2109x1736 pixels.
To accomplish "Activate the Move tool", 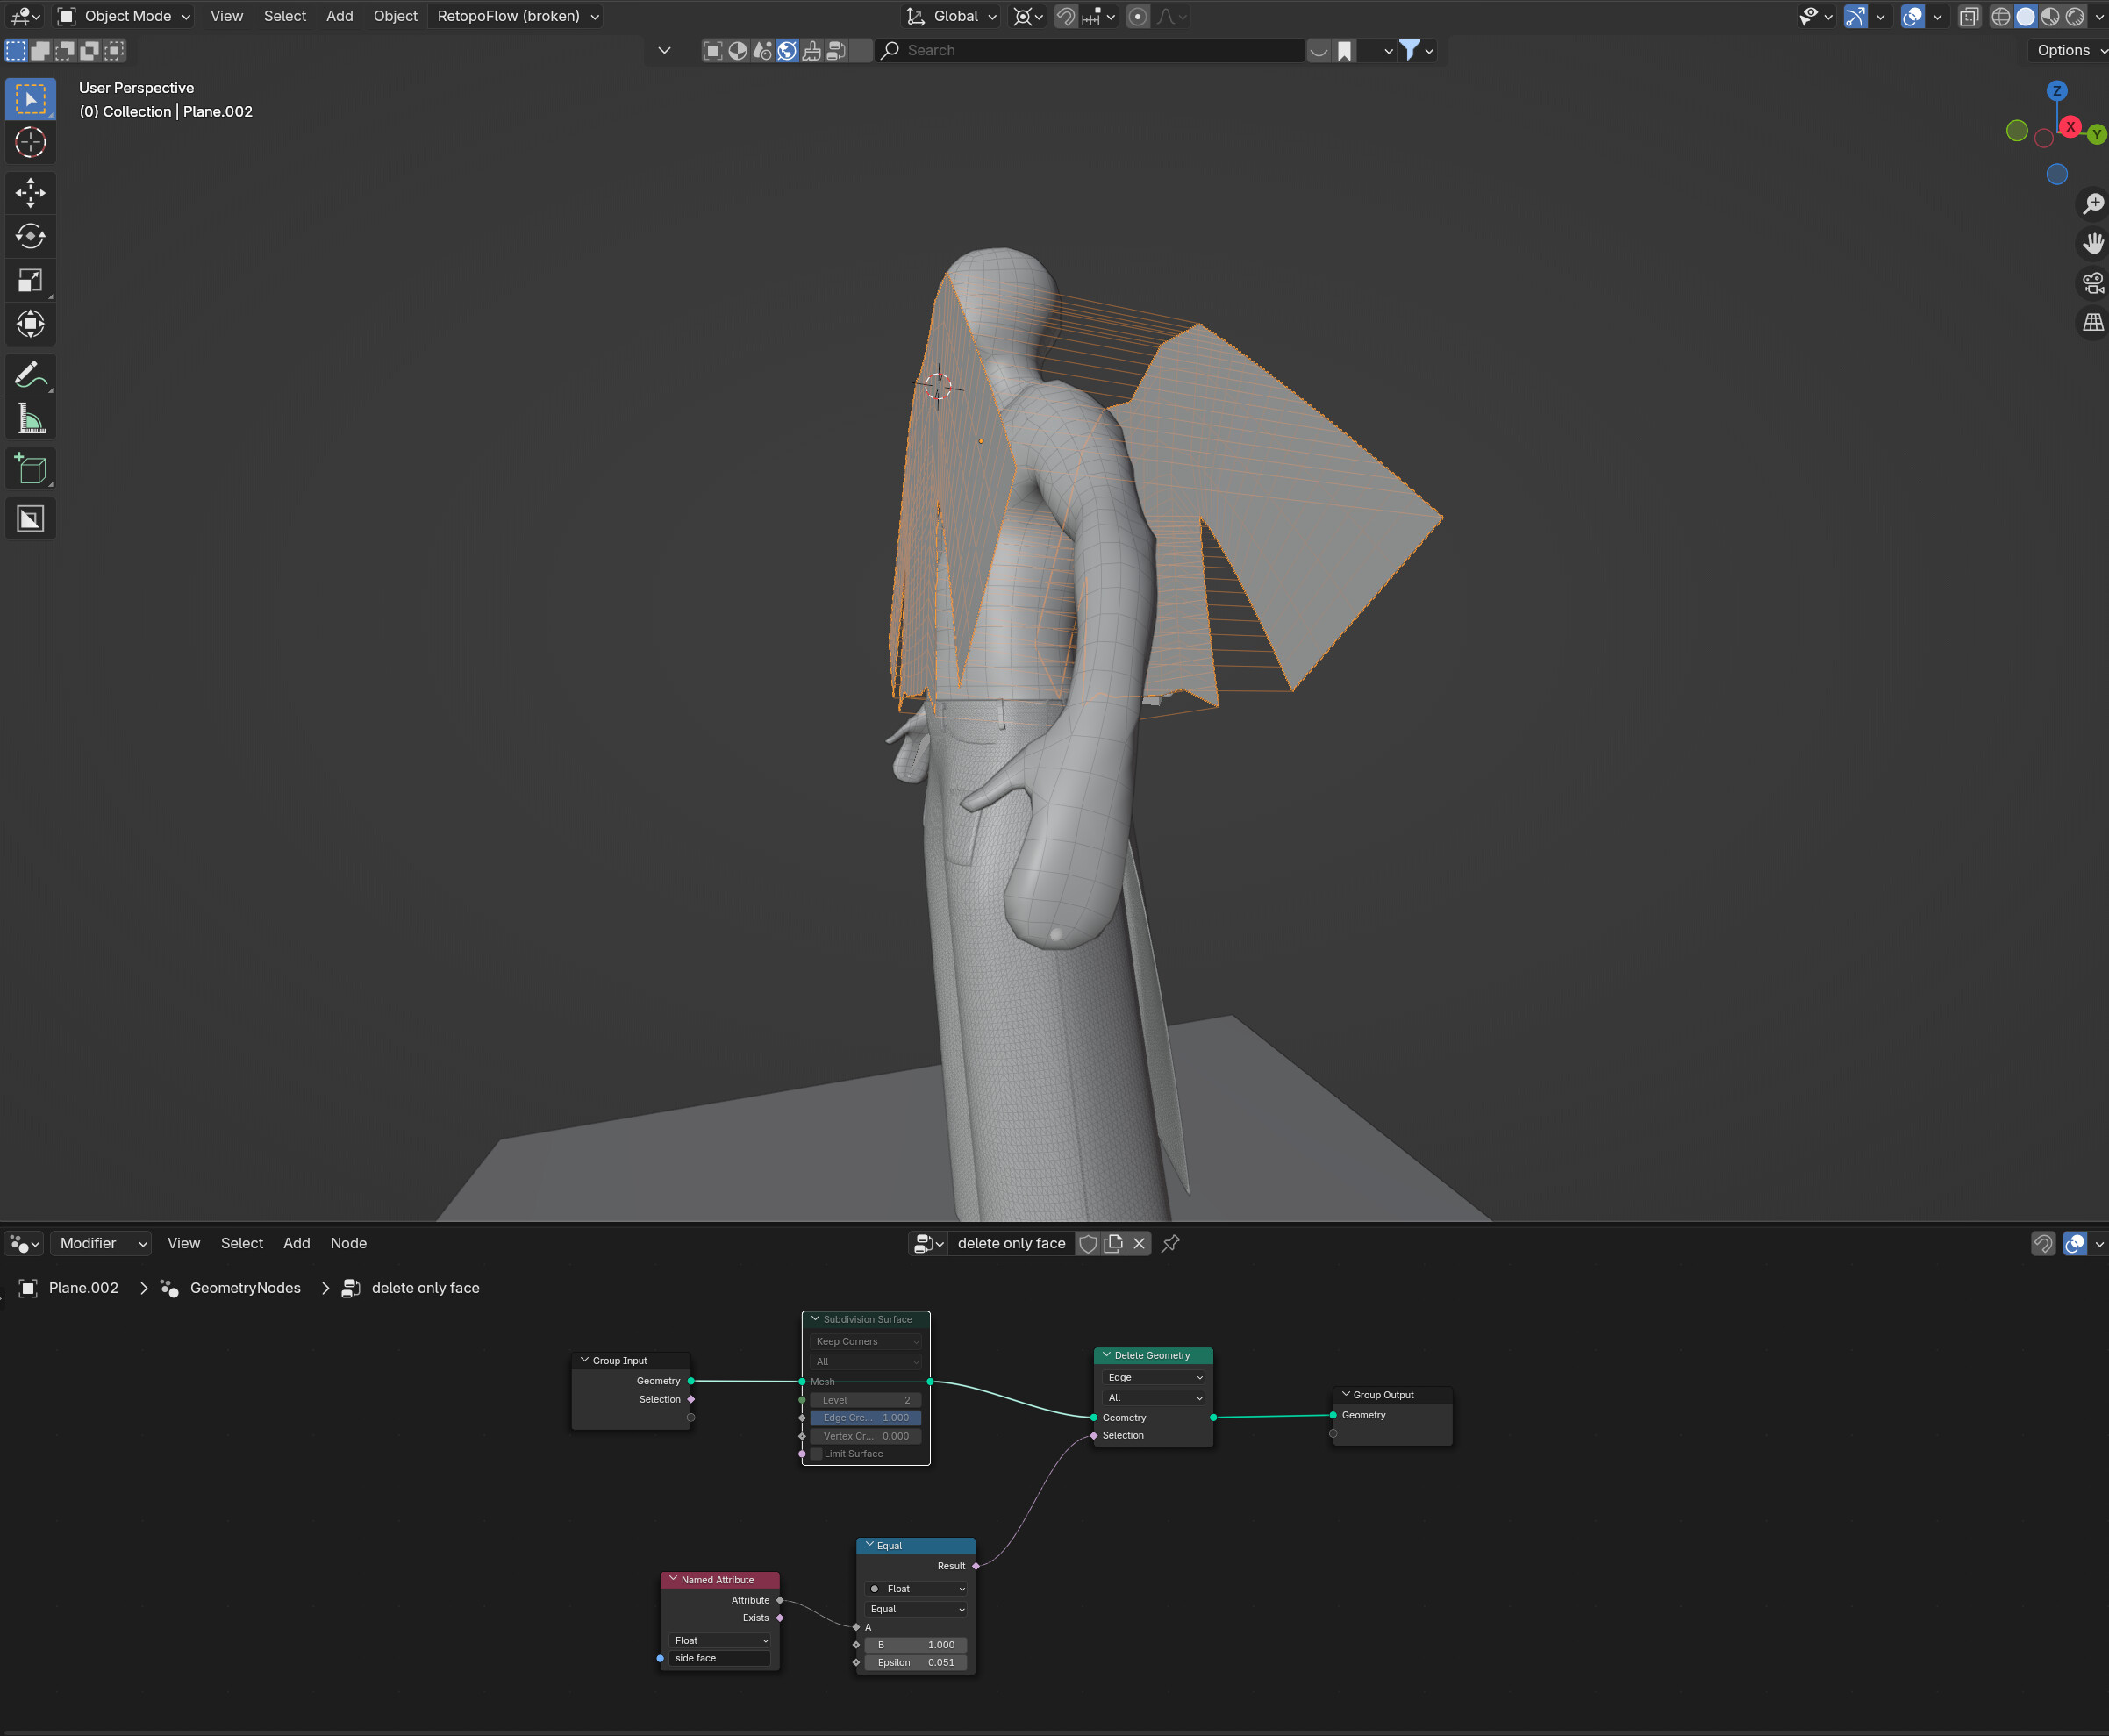I will tap(30, 193).
